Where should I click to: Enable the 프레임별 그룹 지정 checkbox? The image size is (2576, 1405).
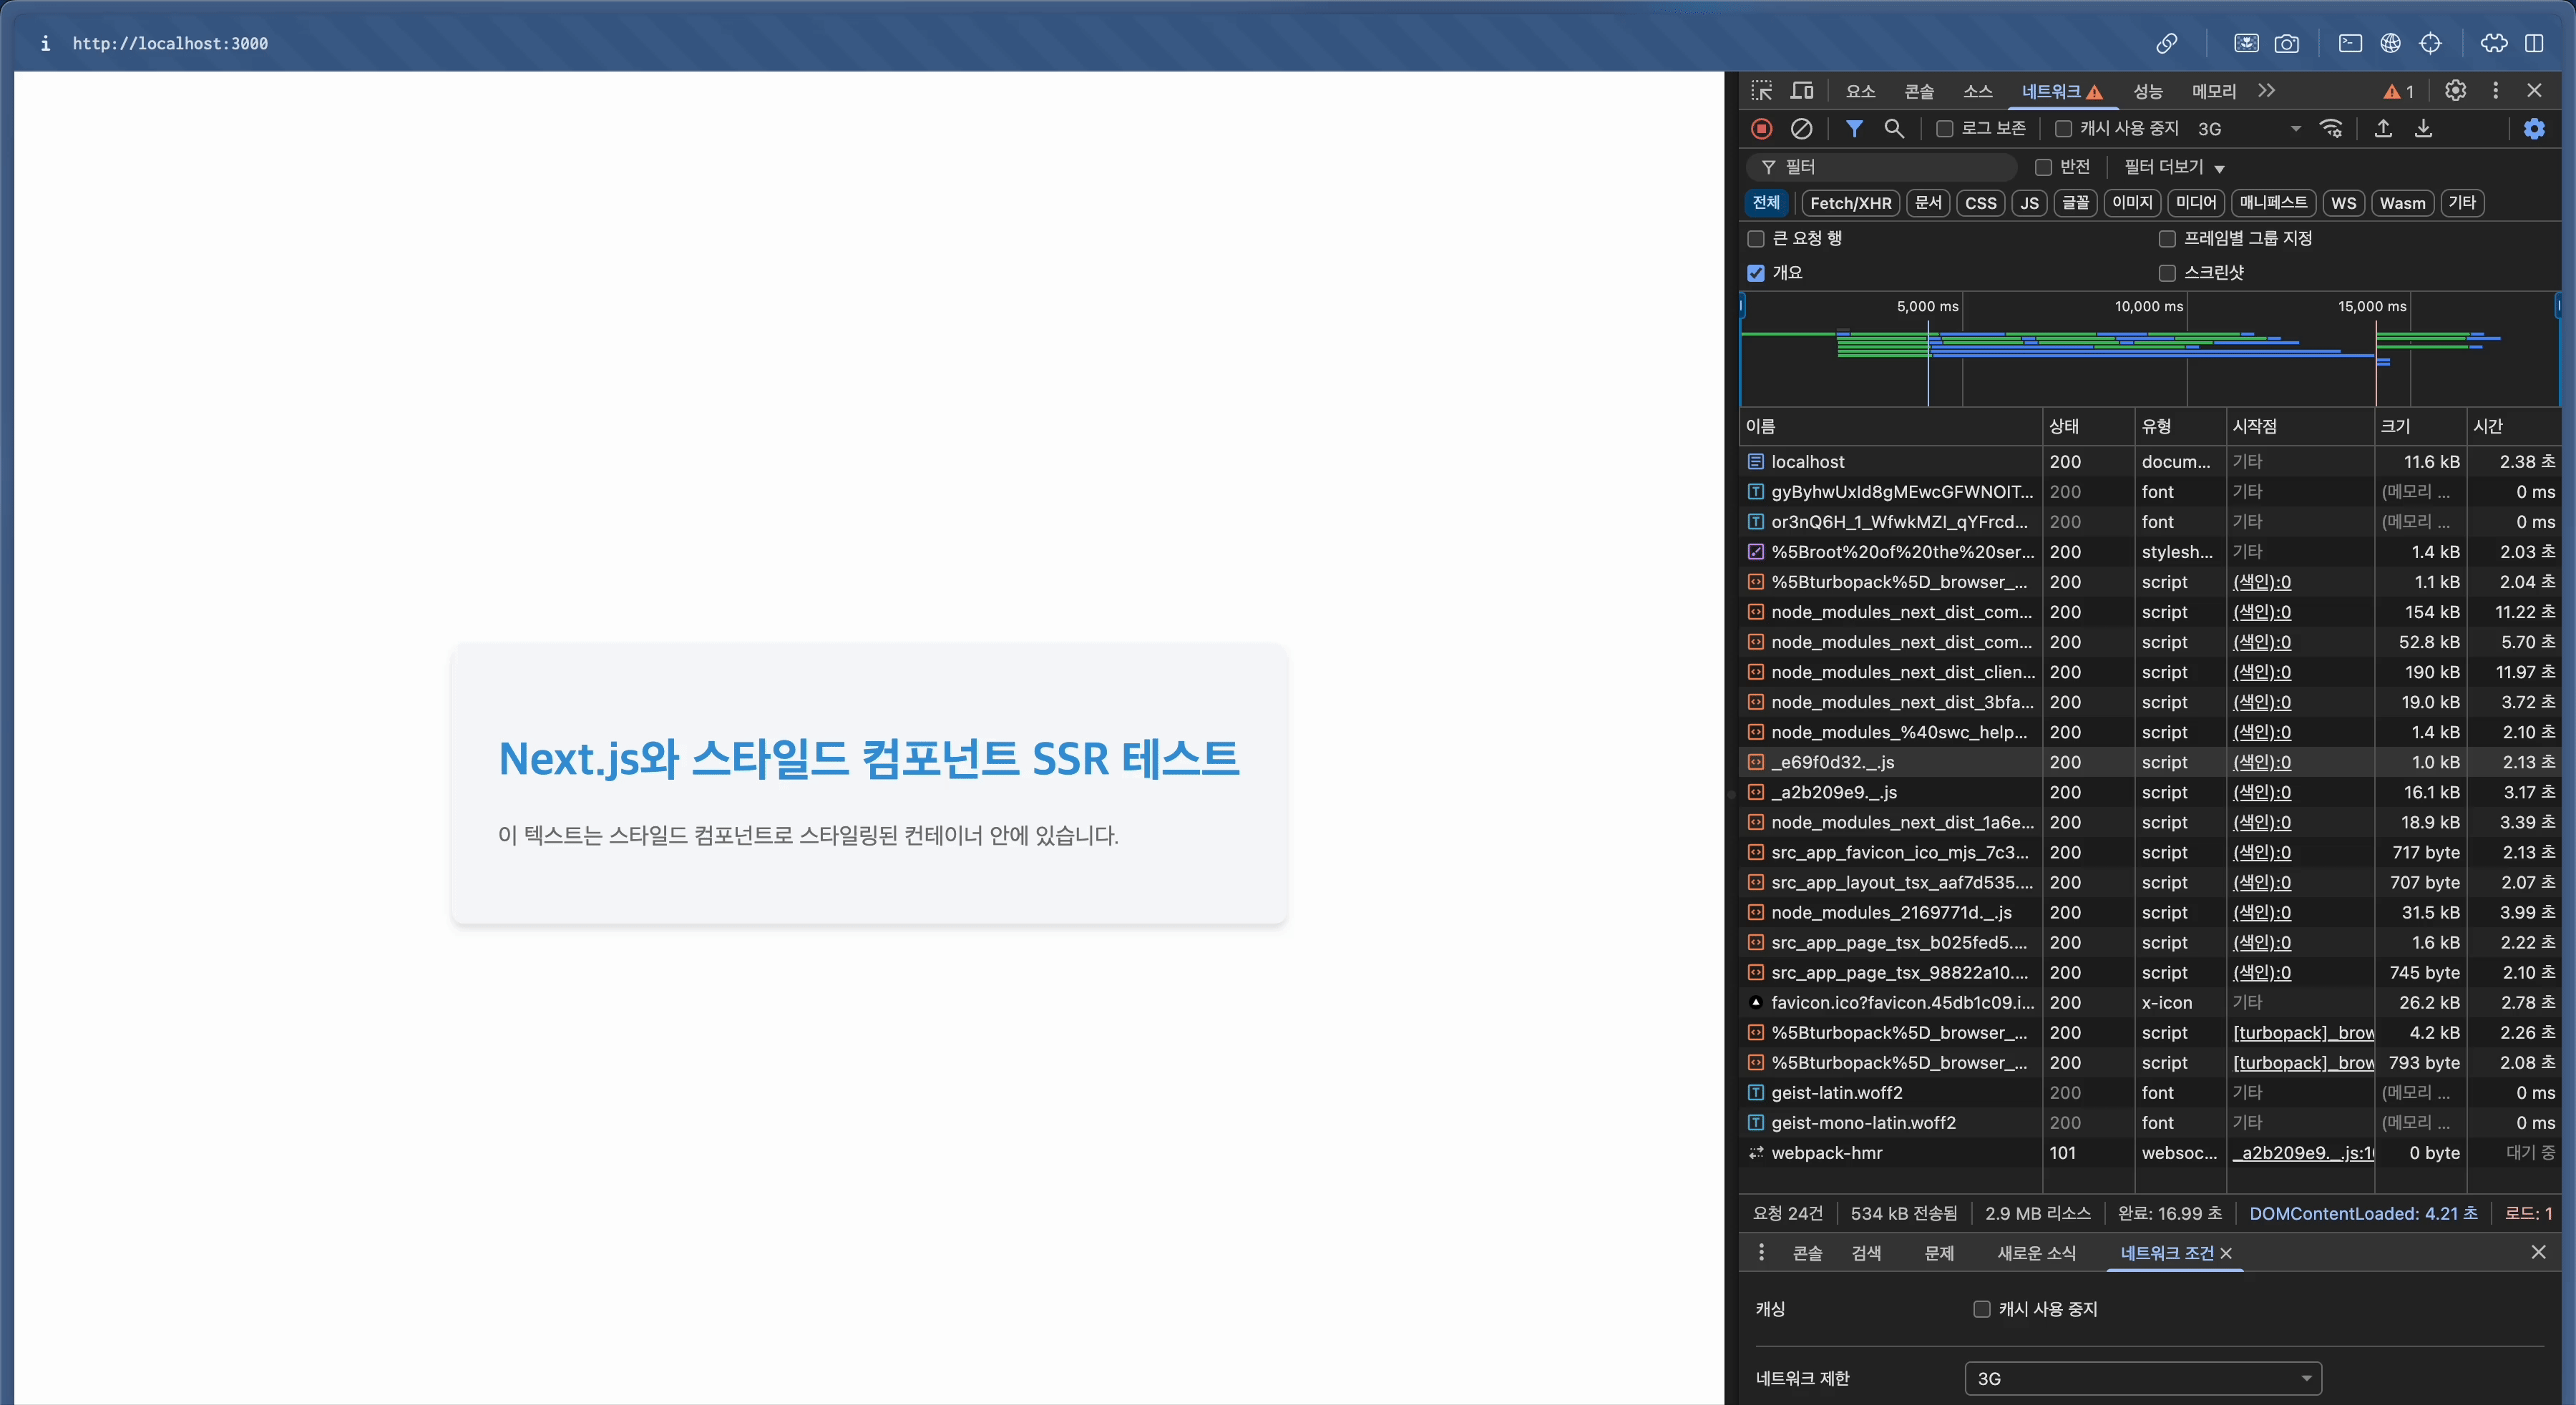(x=2167, y=238)
